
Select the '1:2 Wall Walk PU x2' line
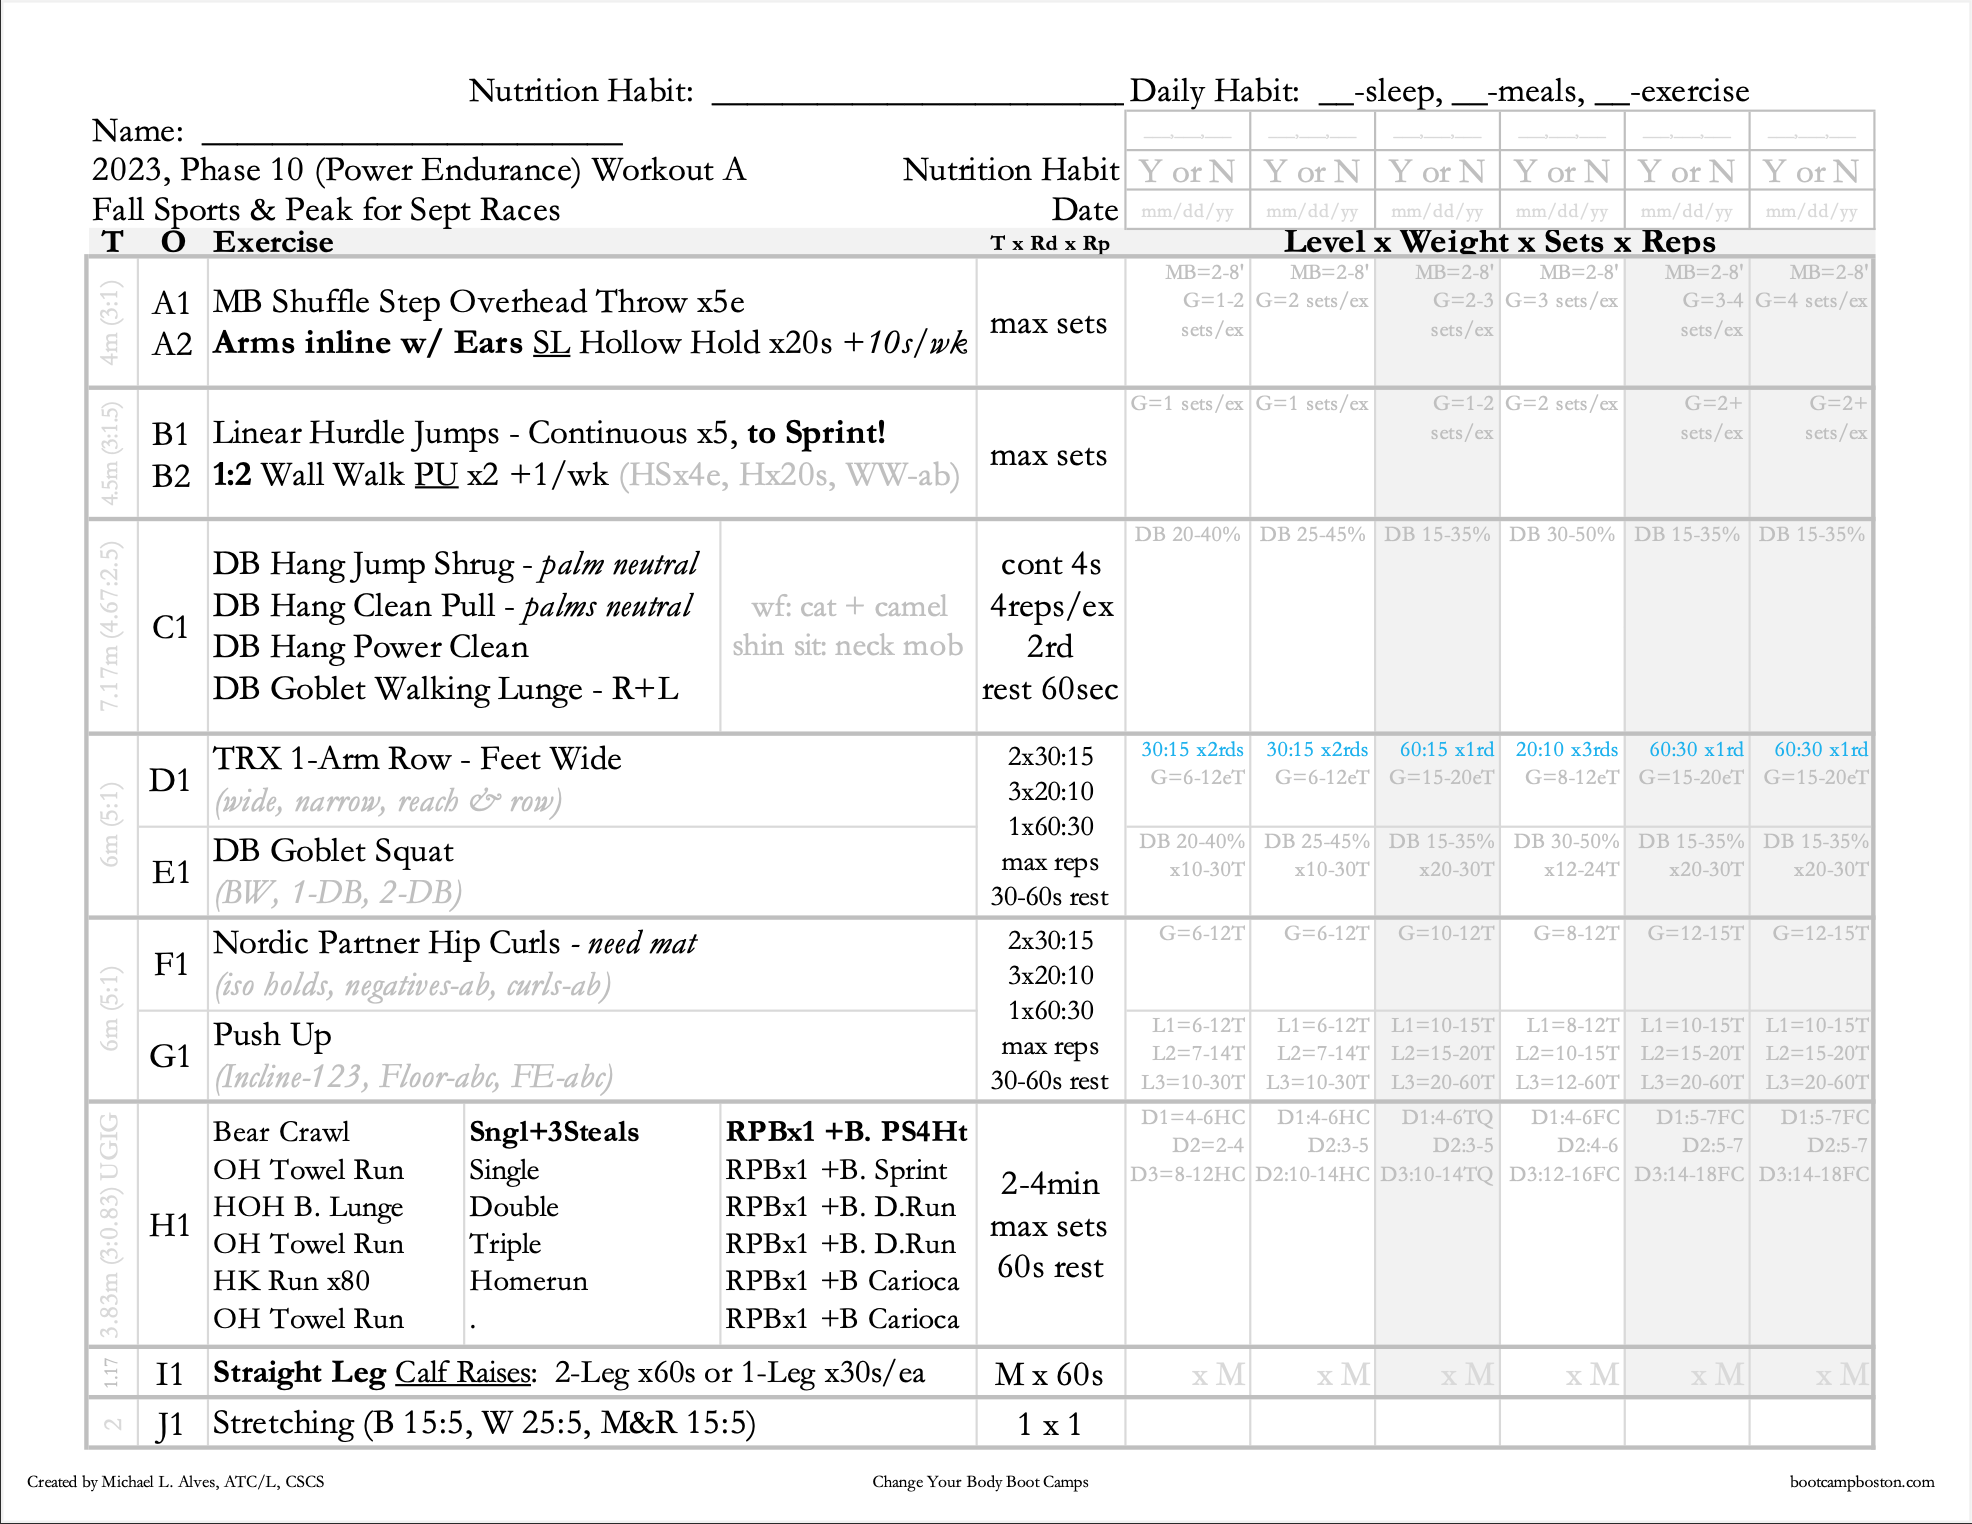[586, 475]
